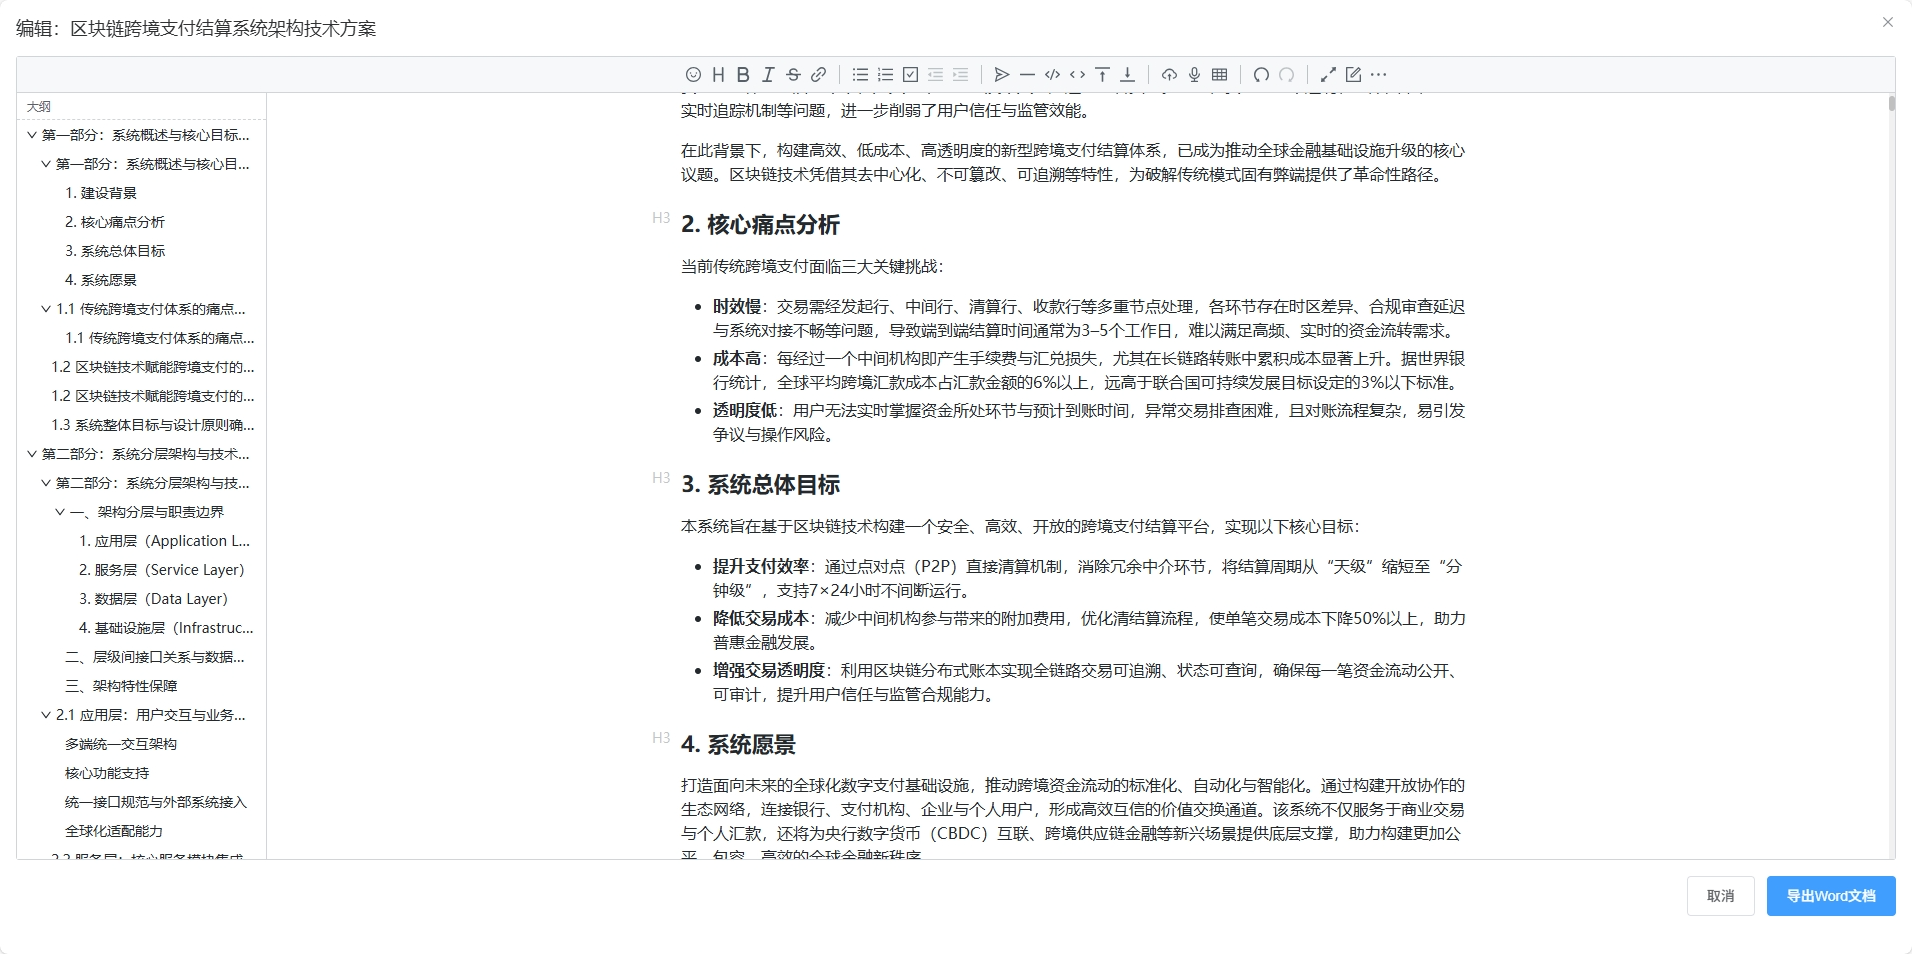
Task: Enter fullscreen editing mode
Action: click(x=1328, y=75)
